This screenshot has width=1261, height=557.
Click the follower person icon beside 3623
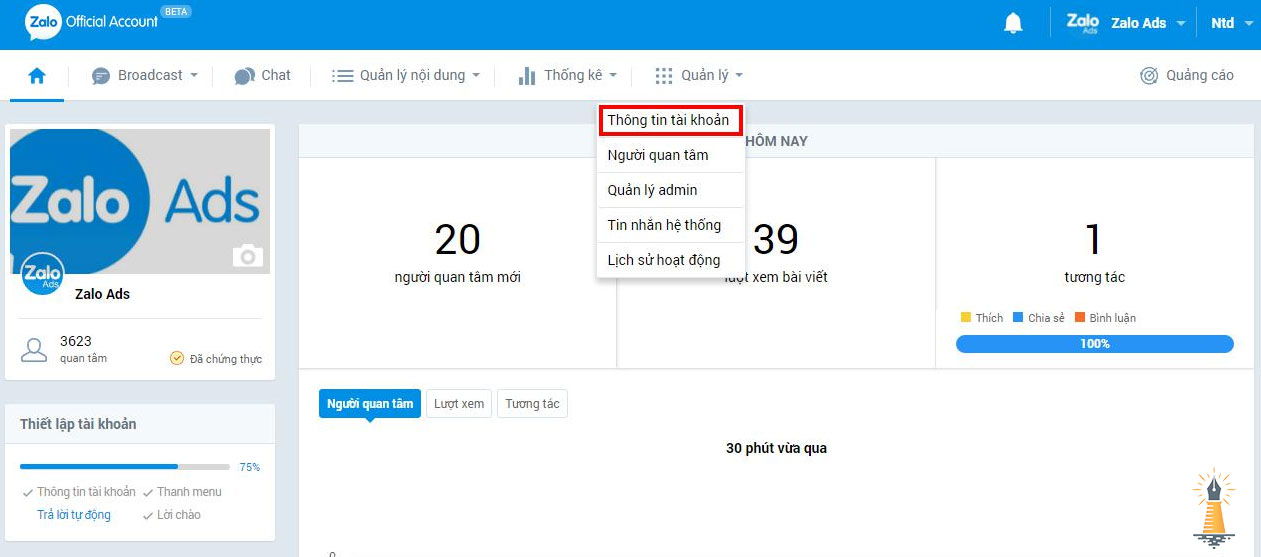[34, 350]
